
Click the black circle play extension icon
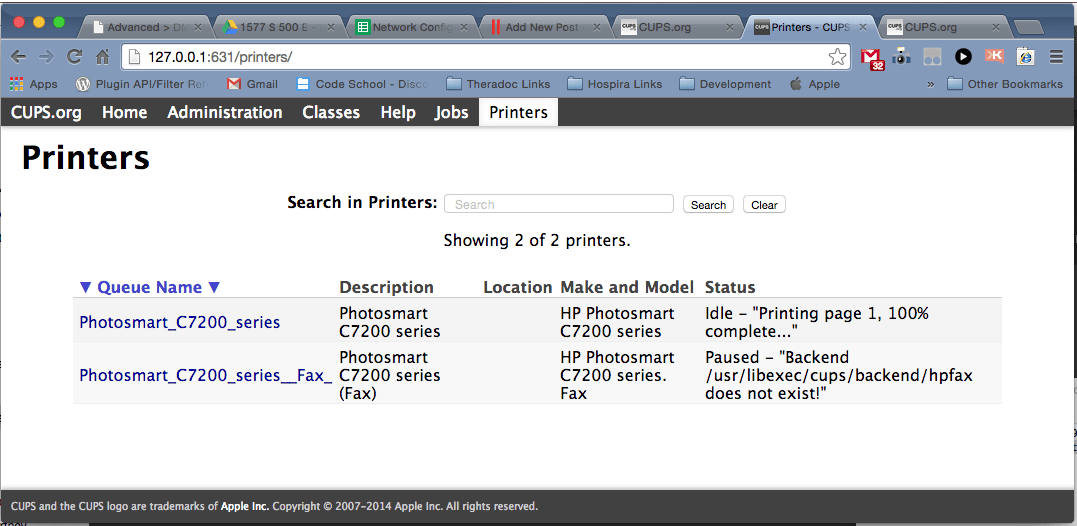click(x=963, y=57)
